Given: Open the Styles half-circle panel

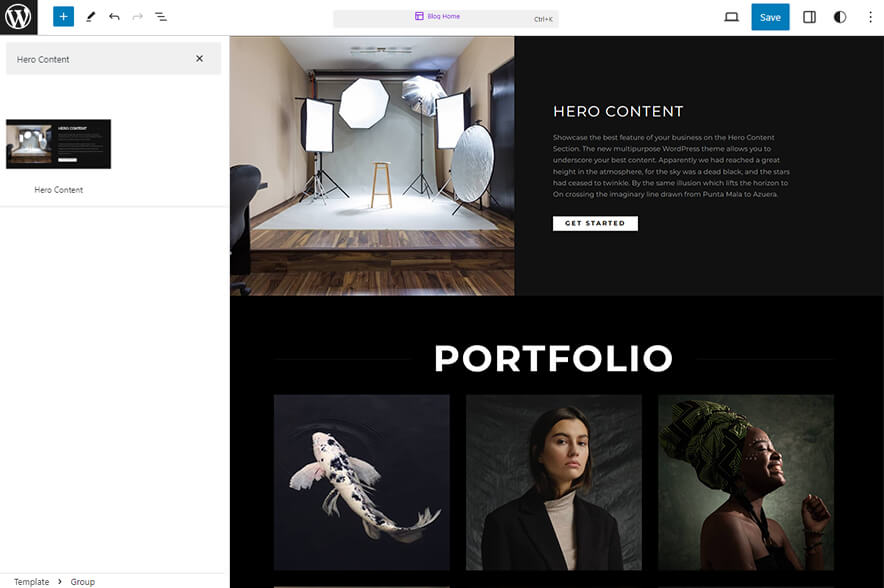Looking at the screenshot, I should click(x=839, y=17).
